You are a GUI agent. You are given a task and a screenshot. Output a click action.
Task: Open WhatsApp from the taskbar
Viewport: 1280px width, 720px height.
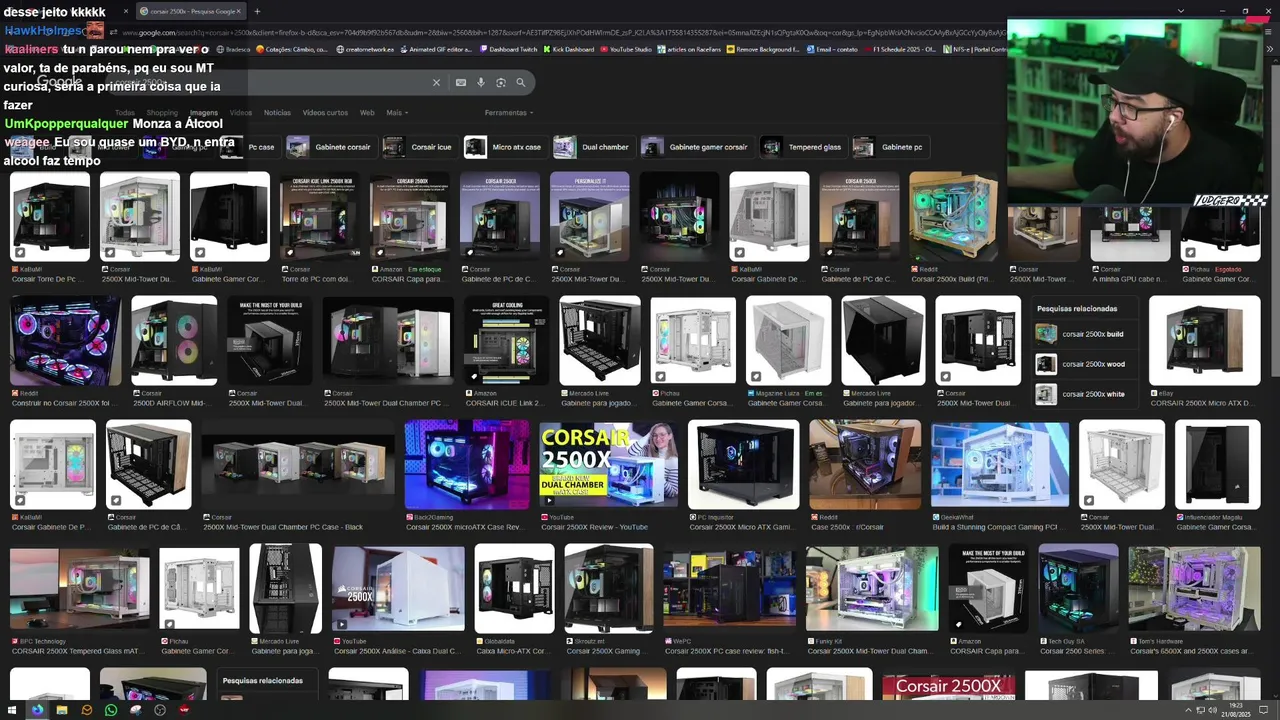tap(111, 710)
